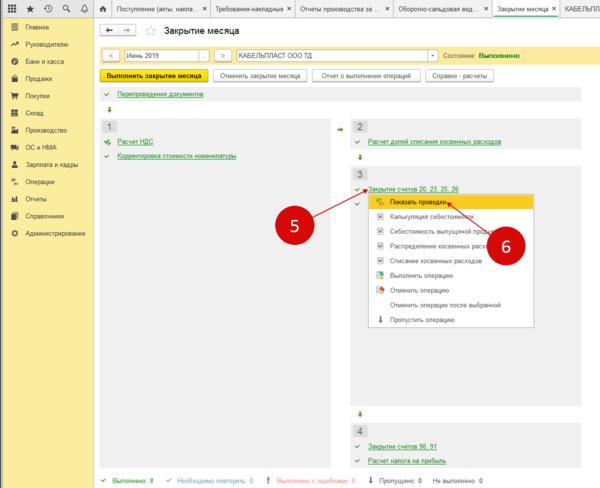The width and height of the screenshot is (600, 488).
Task: Open Favorites star icon in top bar
Action: [x=30, y=8]
